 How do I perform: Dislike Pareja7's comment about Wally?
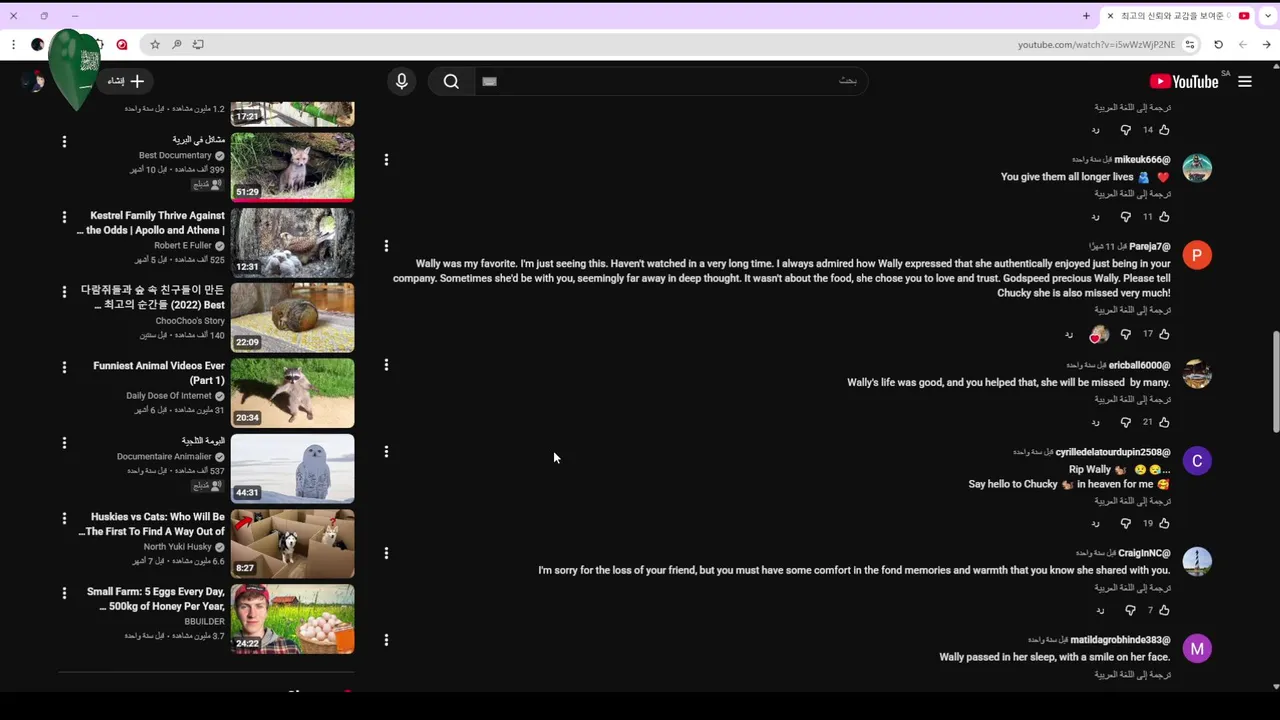pos(1126,334)
